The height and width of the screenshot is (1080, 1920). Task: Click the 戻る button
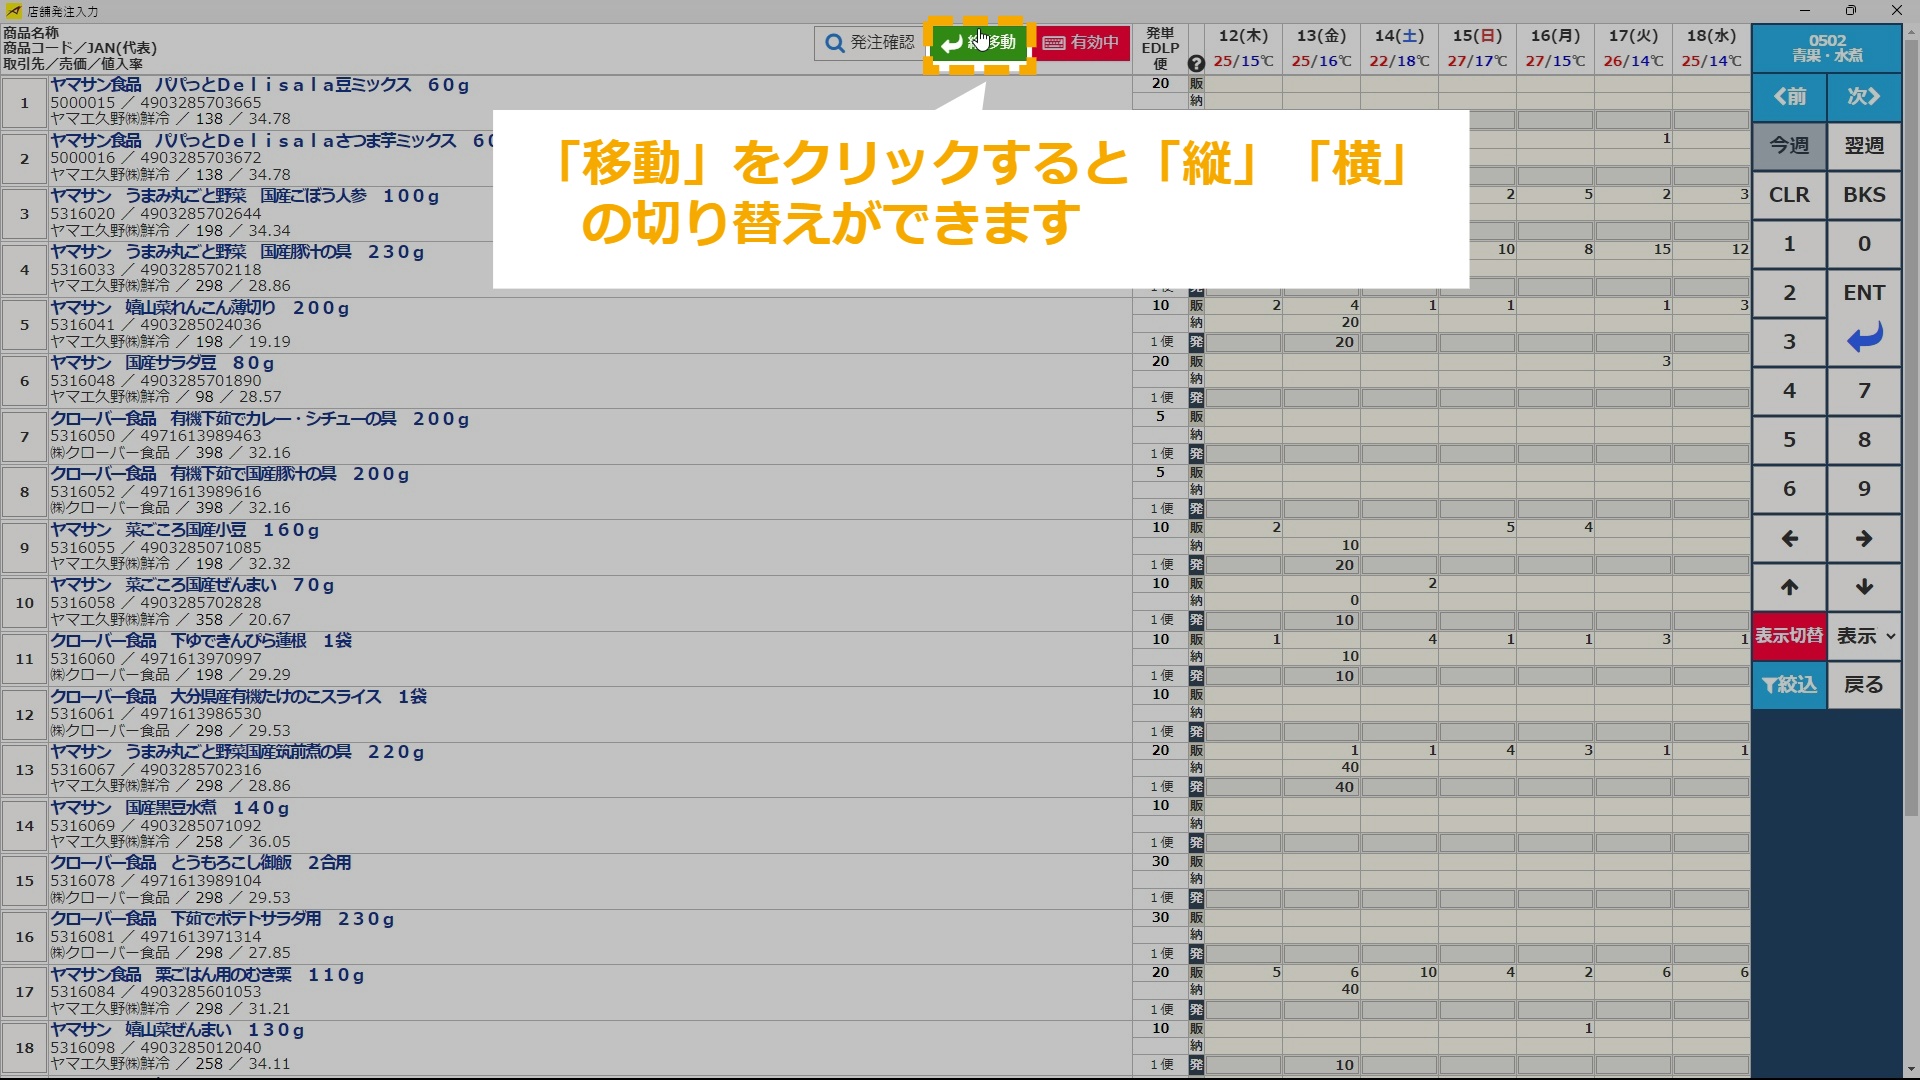click(1864, 685)
